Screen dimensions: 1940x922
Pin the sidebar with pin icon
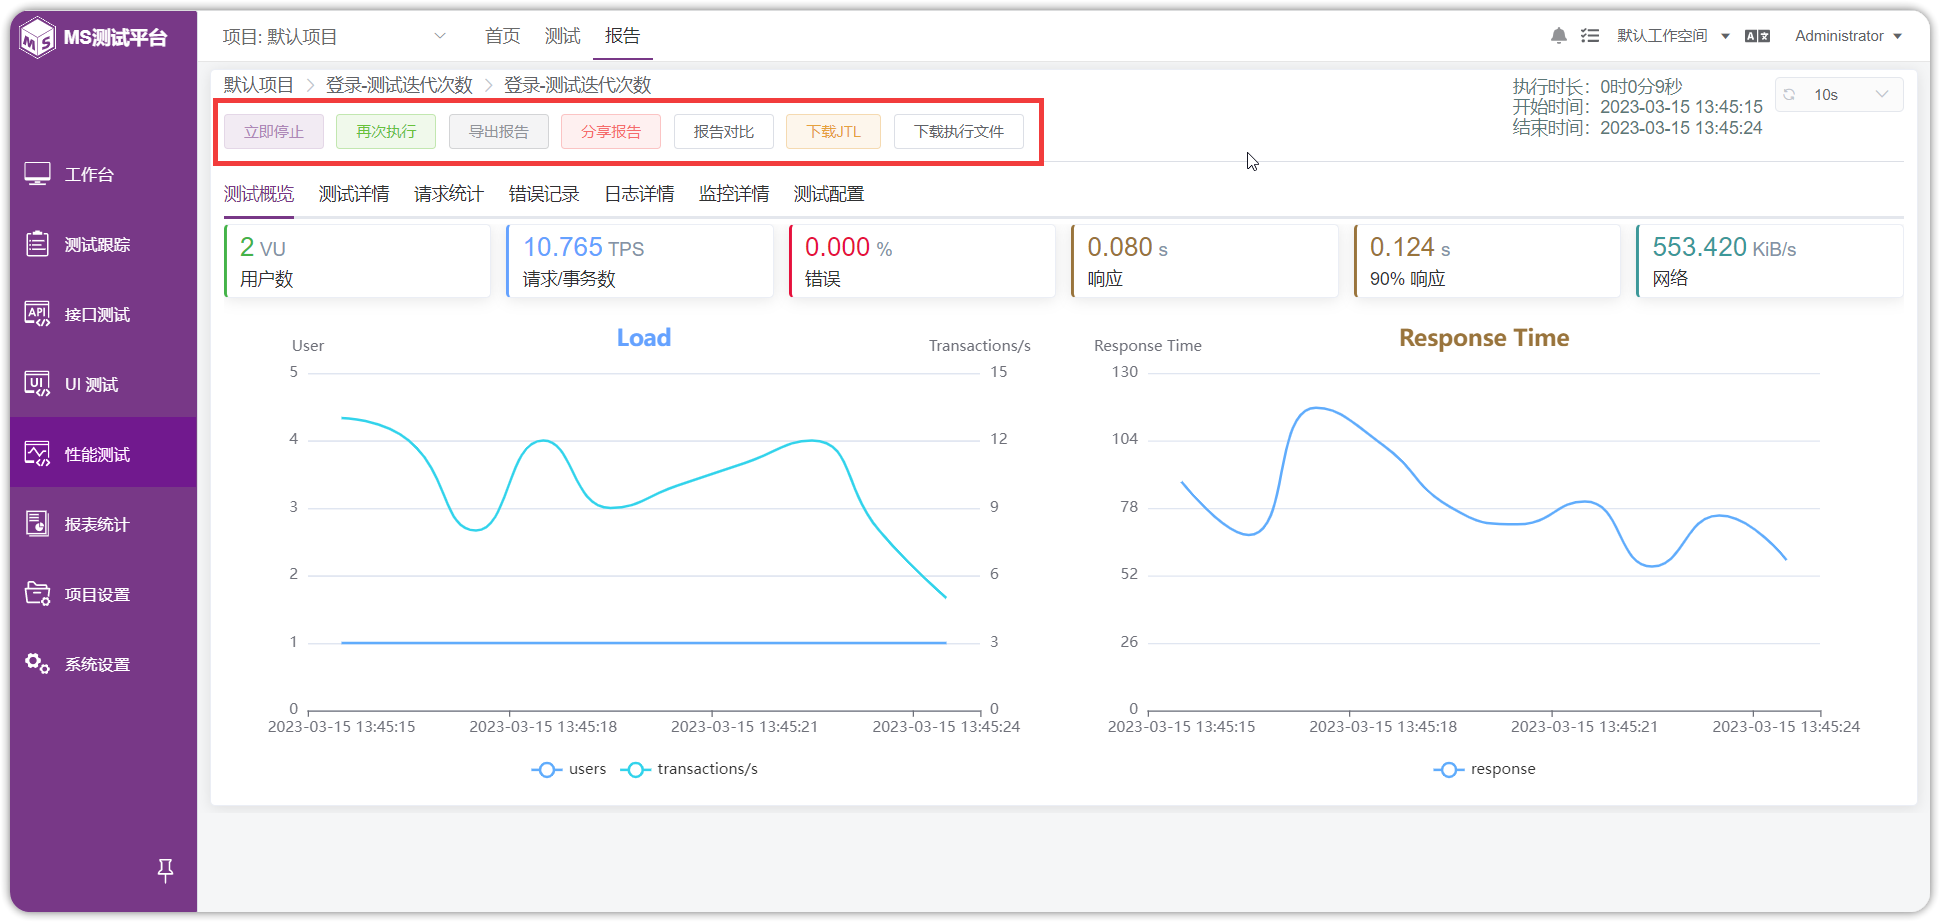[166, 871]
